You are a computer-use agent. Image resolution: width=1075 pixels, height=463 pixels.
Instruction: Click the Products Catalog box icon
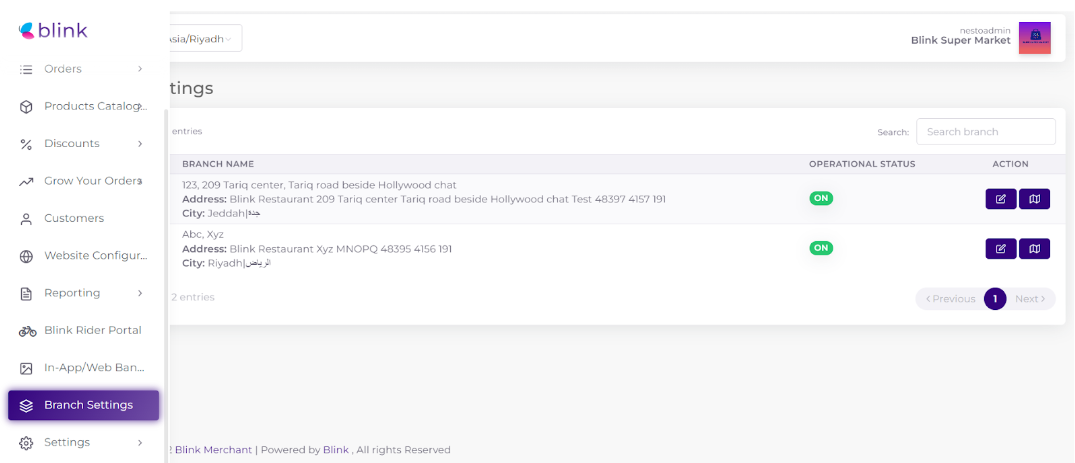(x=27, y=107)
